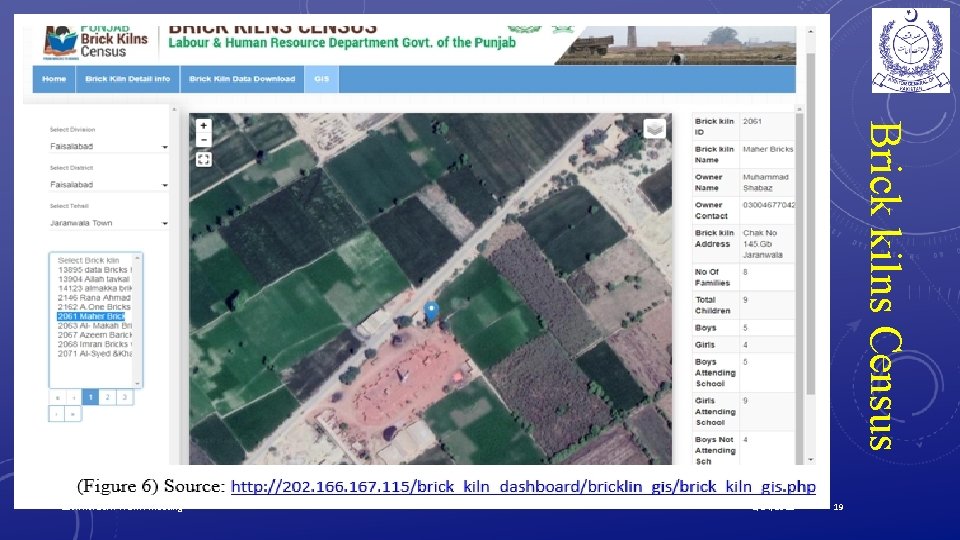Select 2068 Imran Bricks kiln entry
960x540 pixels.
pyautogui.click(x=94, y=344)
